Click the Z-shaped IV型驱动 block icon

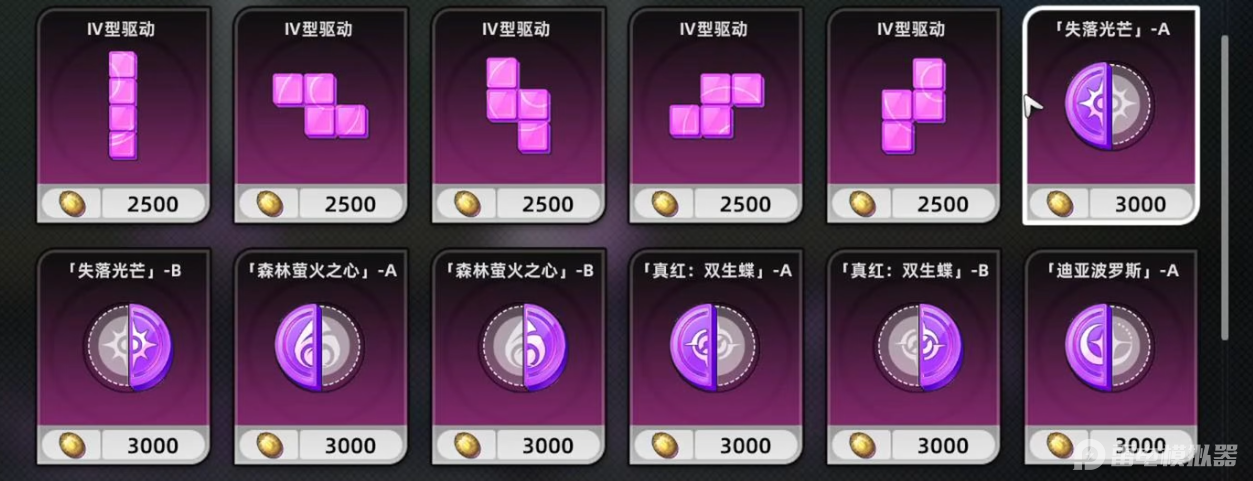click(x=320, y=105)
